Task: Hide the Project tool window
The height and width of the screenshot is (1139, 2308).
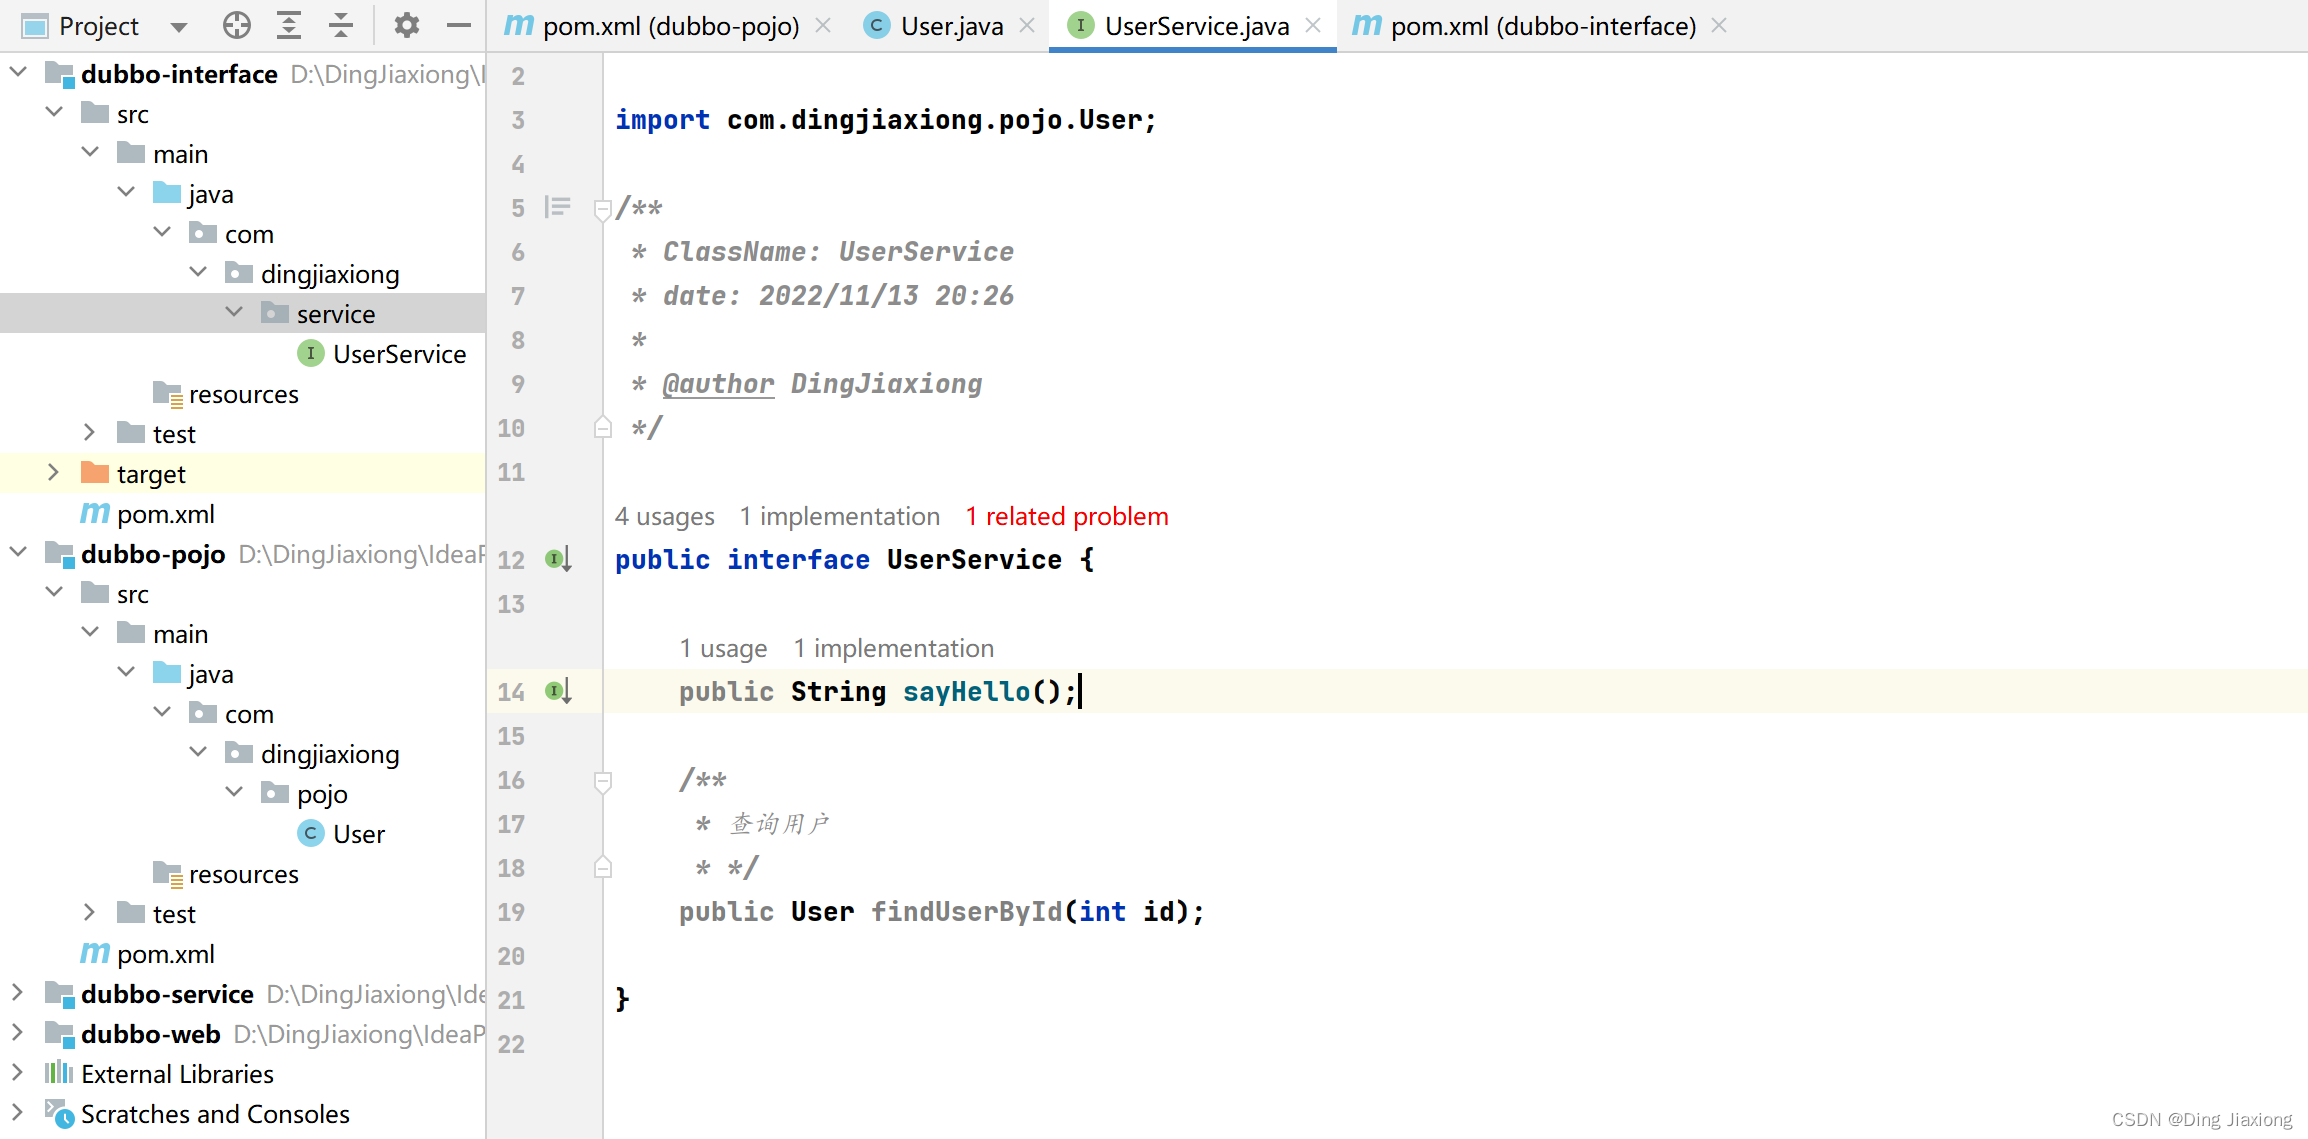Action: coord(459,25)
